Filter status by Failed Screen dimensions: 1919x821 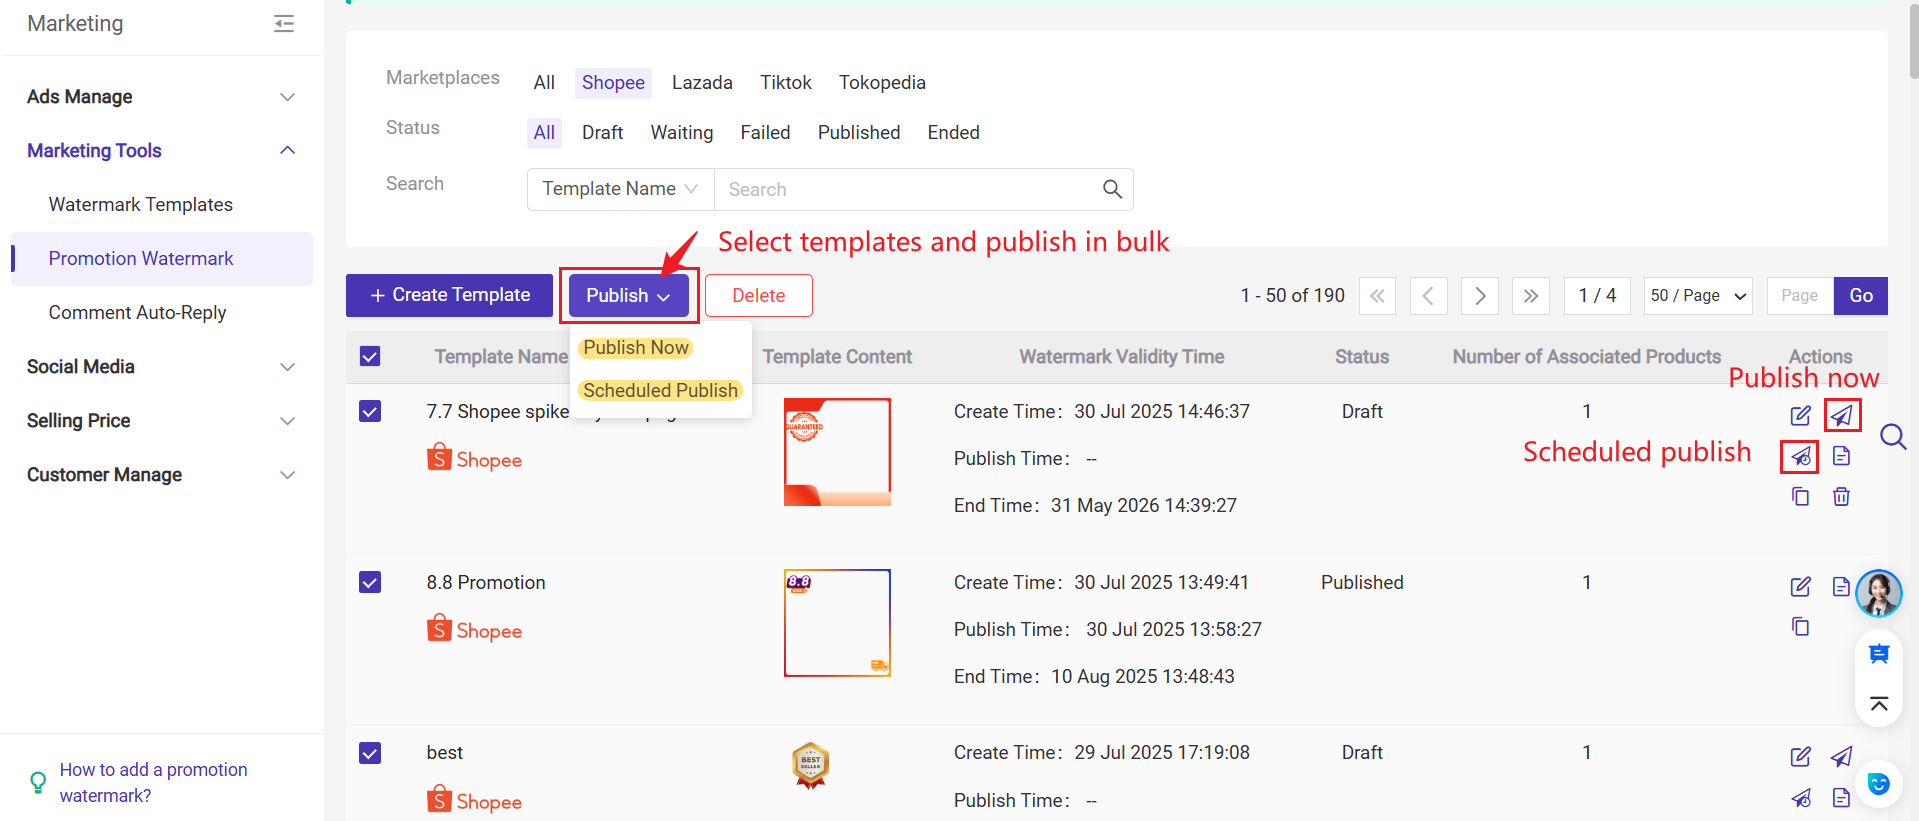(765, 133)
